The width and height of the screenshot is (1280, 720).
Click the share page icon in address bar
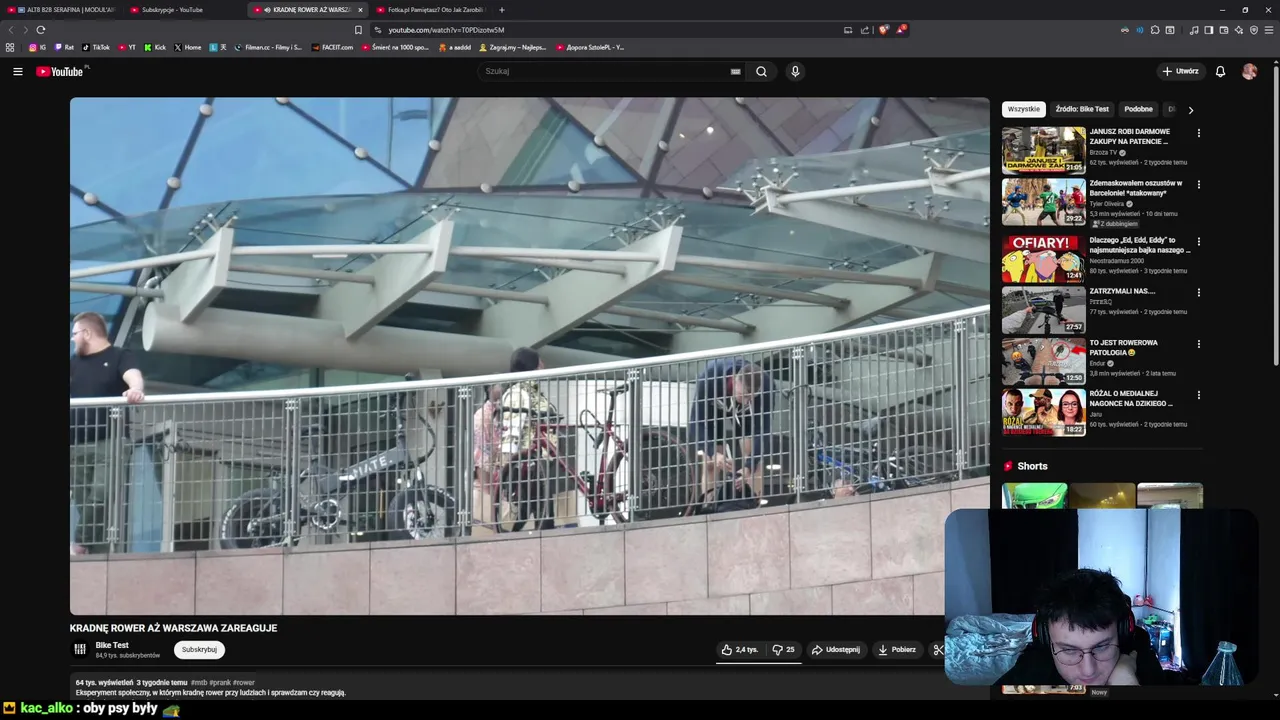click(865, 30)
